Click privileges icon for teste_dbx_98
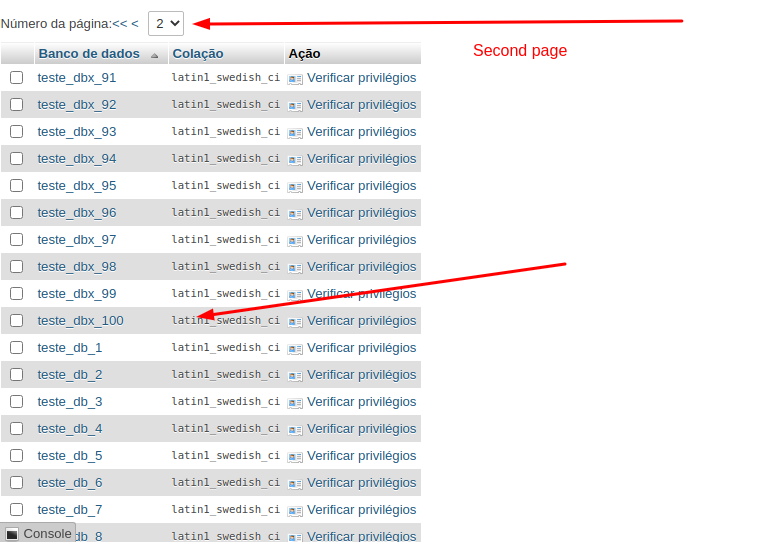Screen dimensions: 773x542 pos(295,268)
